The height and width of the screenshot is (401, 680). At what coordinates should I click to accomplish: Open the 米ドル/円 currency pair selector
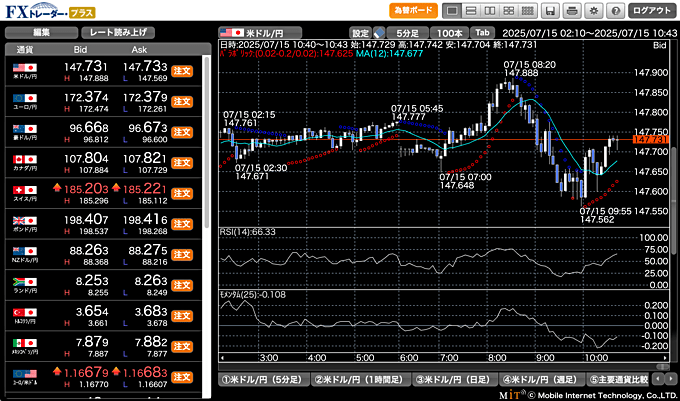click(x=260, y=33)
